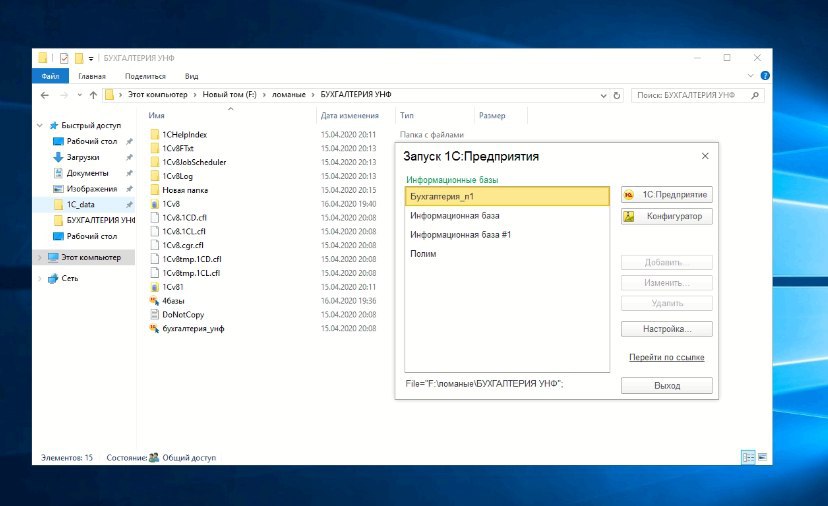The image size is (828, 506).
Task: Click the ломаные breadcrumb
Action: tap(288, 95)
